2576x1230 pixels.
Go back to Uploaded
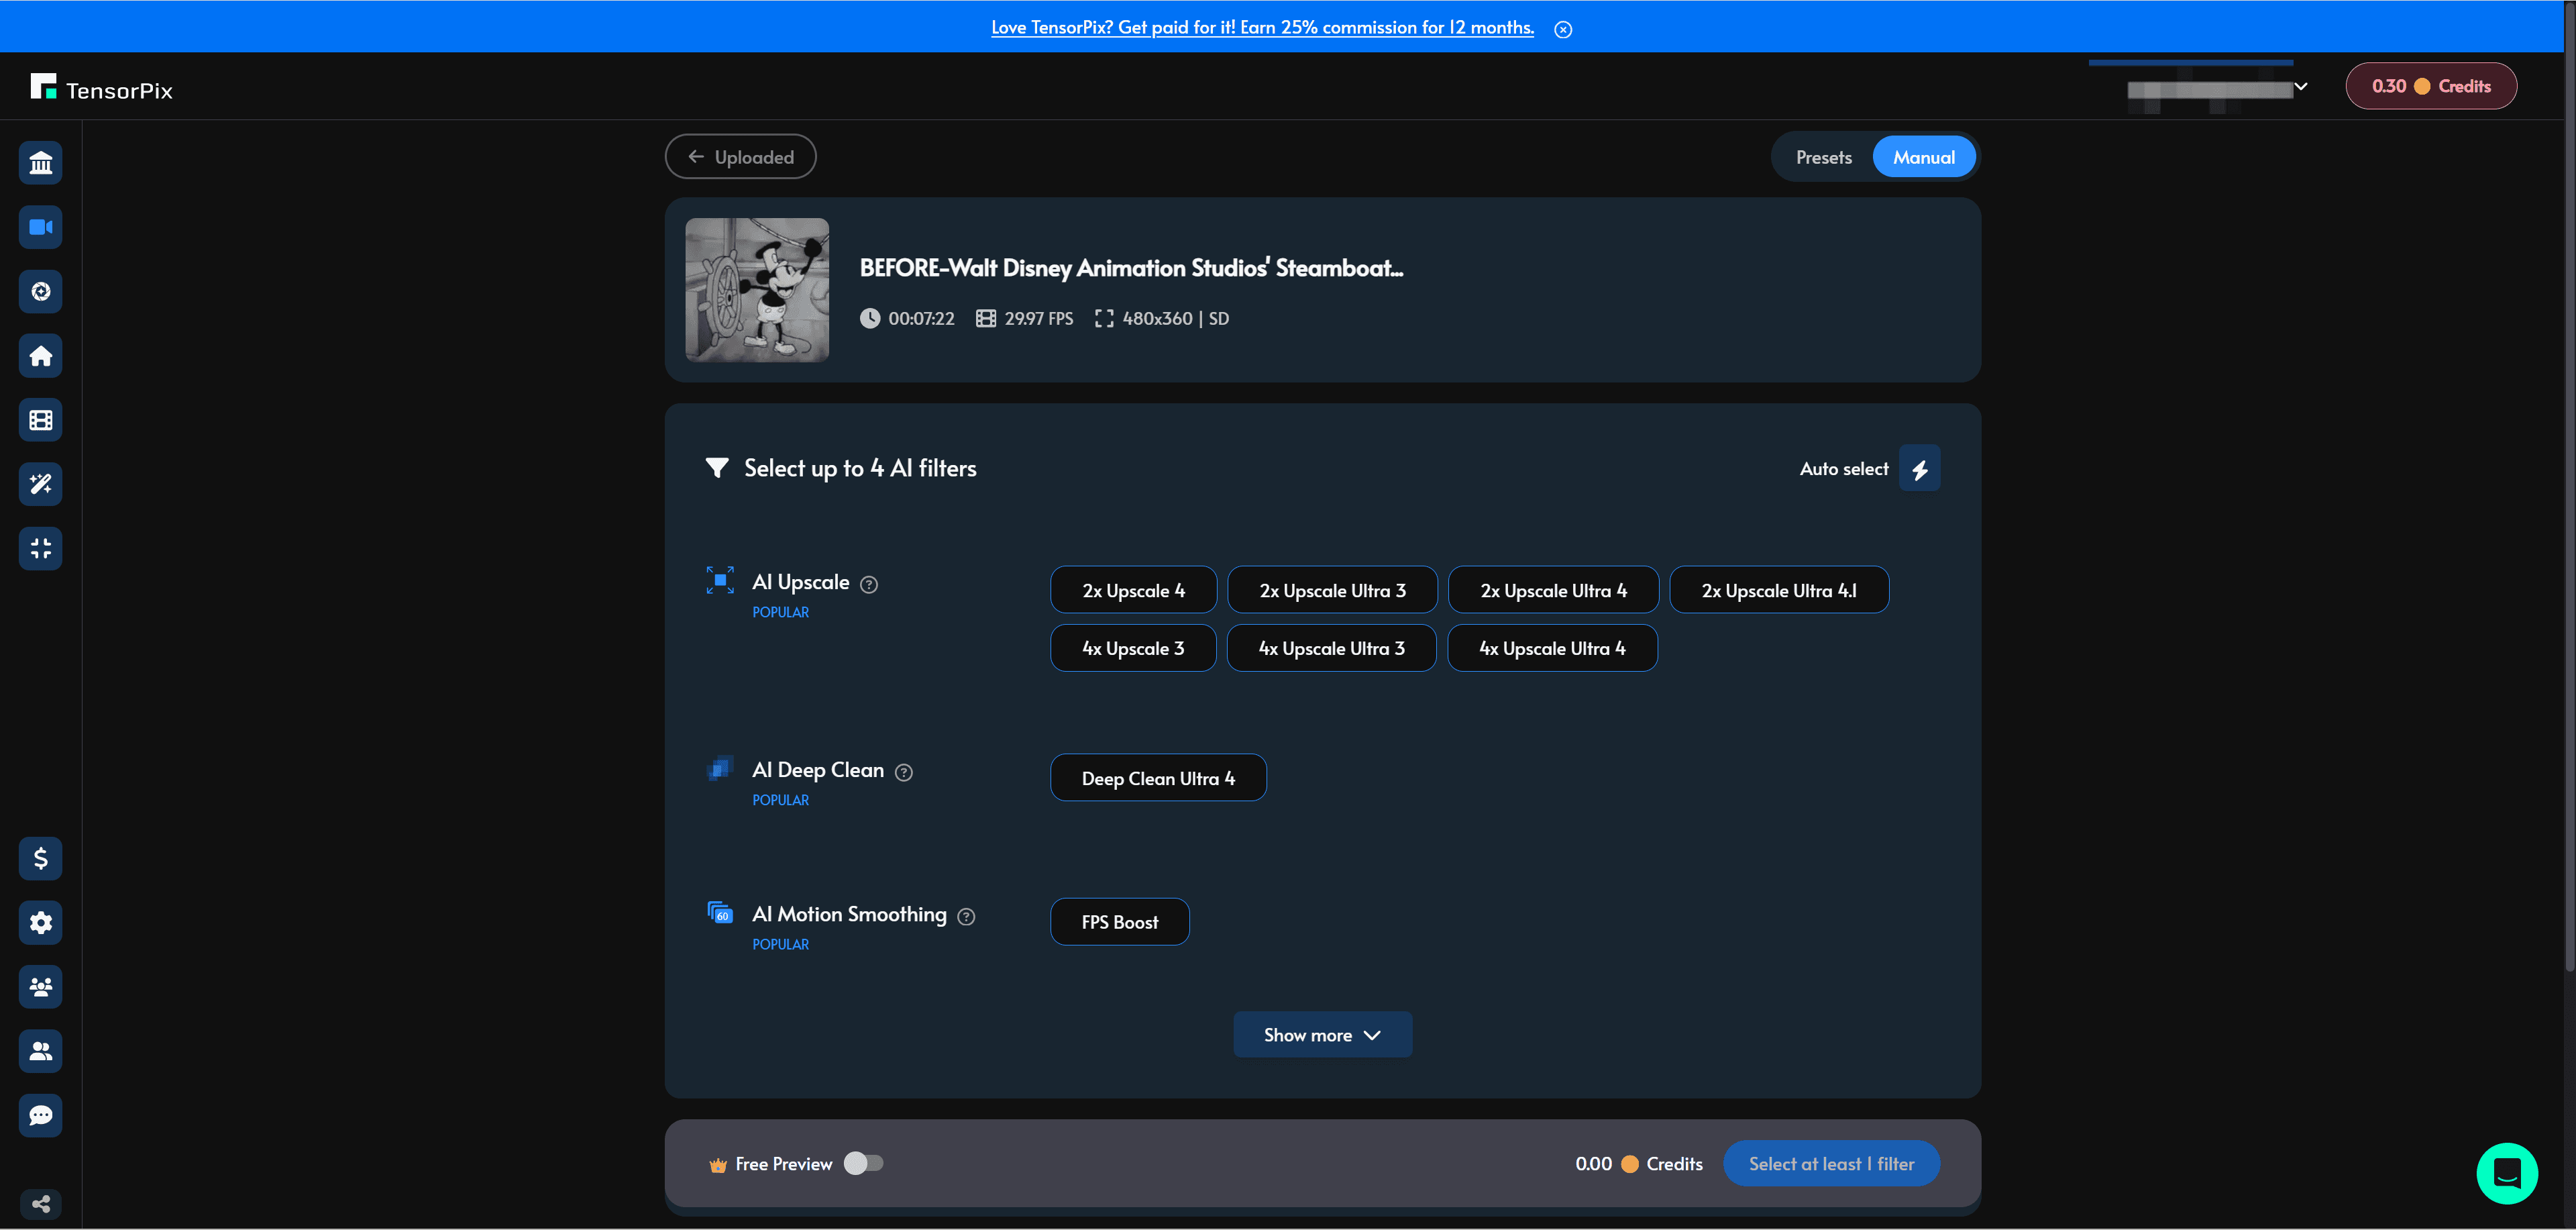tap(740, 157)
